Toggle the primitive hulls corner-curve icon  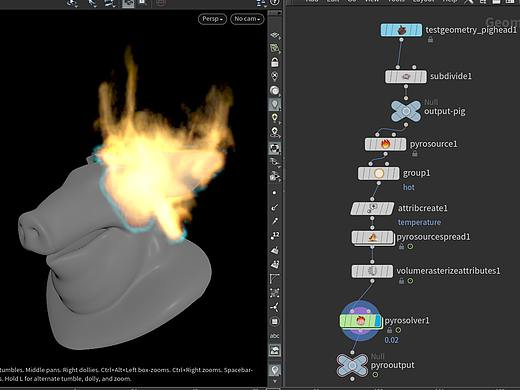pos(275,279)
